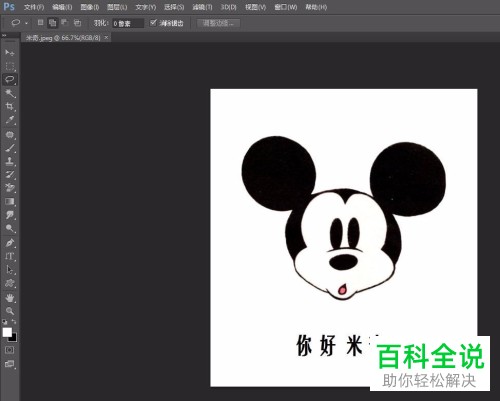Select the Pen tool
The height and width of the screenshot is (401, 500).
(x=10, y=243)
